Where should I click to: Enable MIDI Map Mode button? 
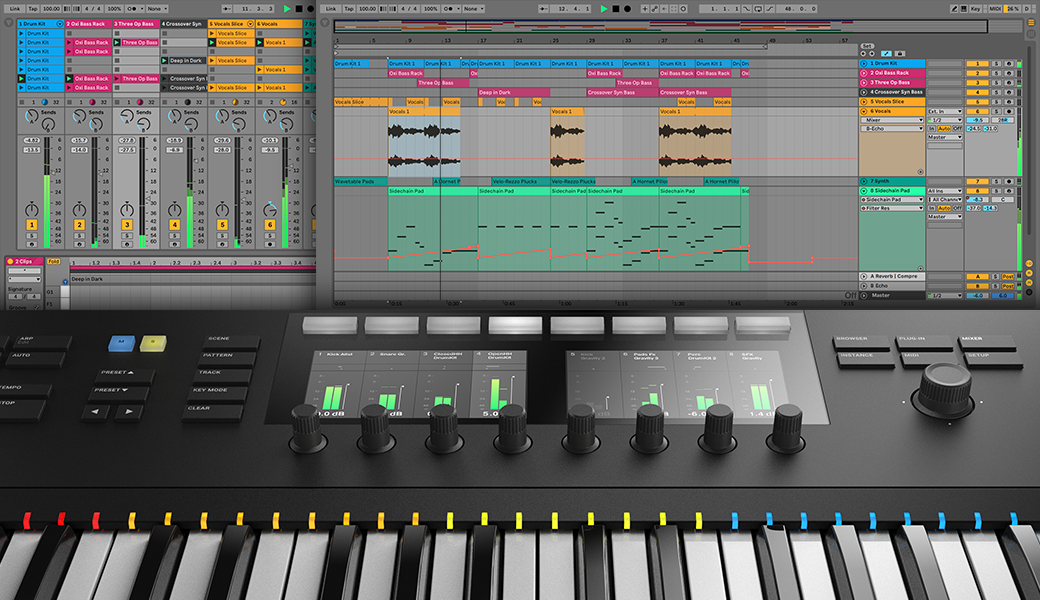click(x=995, y=9)
